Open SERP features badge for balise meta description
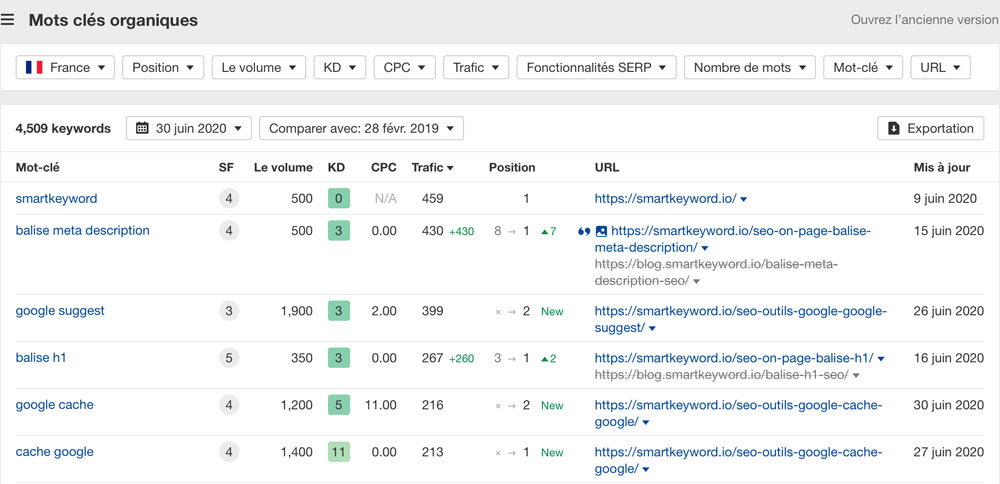This screenshot has width=1000, height=484. coord(229,231)
